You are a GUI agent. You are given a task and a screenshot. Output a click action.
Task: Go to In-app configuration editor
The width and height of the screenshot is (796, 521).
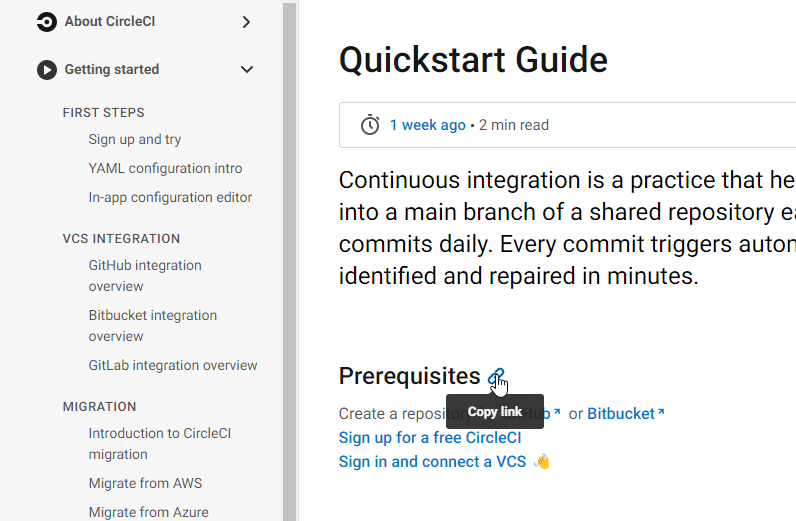tap(170, 197)
